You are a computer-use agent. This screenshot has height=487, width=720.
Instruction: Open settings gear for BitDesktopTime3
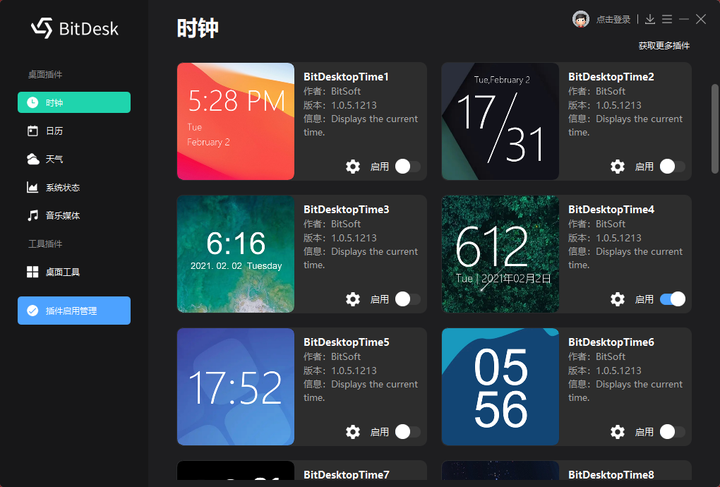point(353,299)
